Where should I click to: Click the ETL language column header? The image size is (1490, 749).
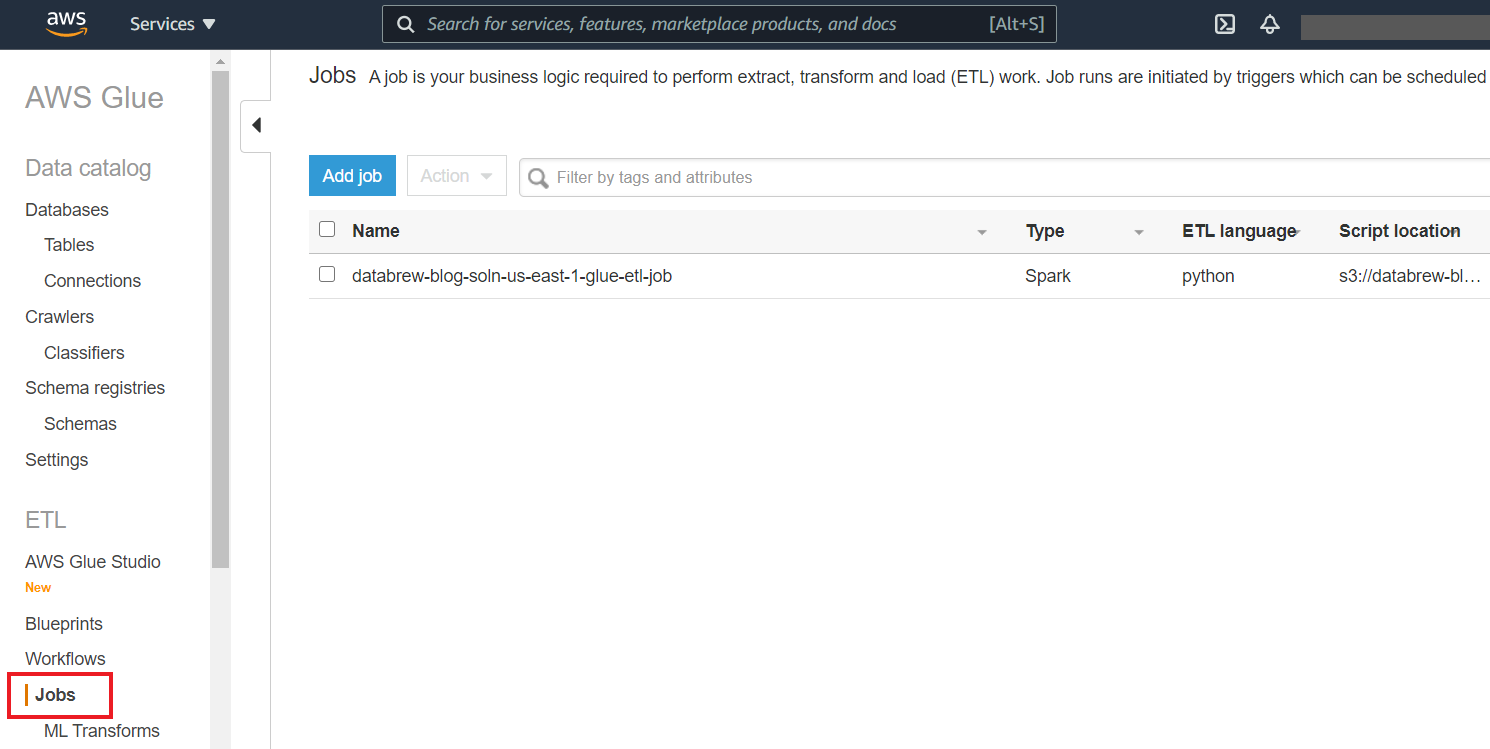click(1239, 231)
